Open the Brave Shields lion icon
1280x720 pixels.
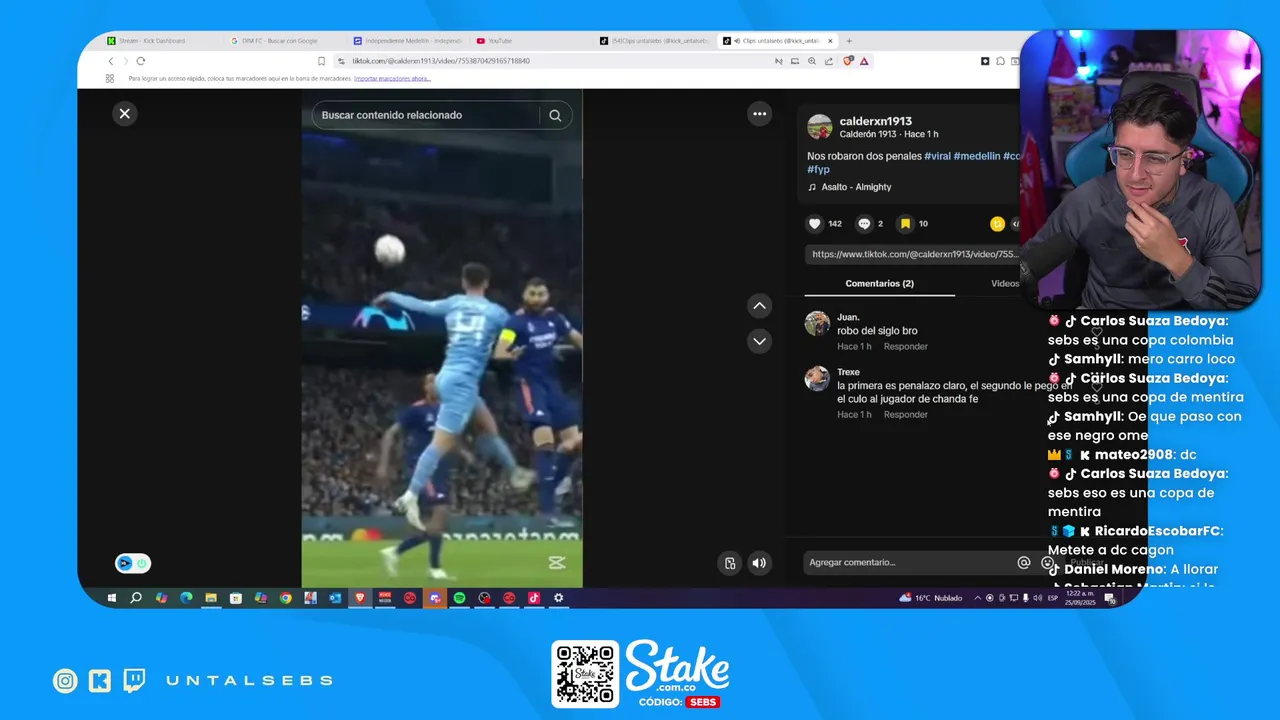849,61
